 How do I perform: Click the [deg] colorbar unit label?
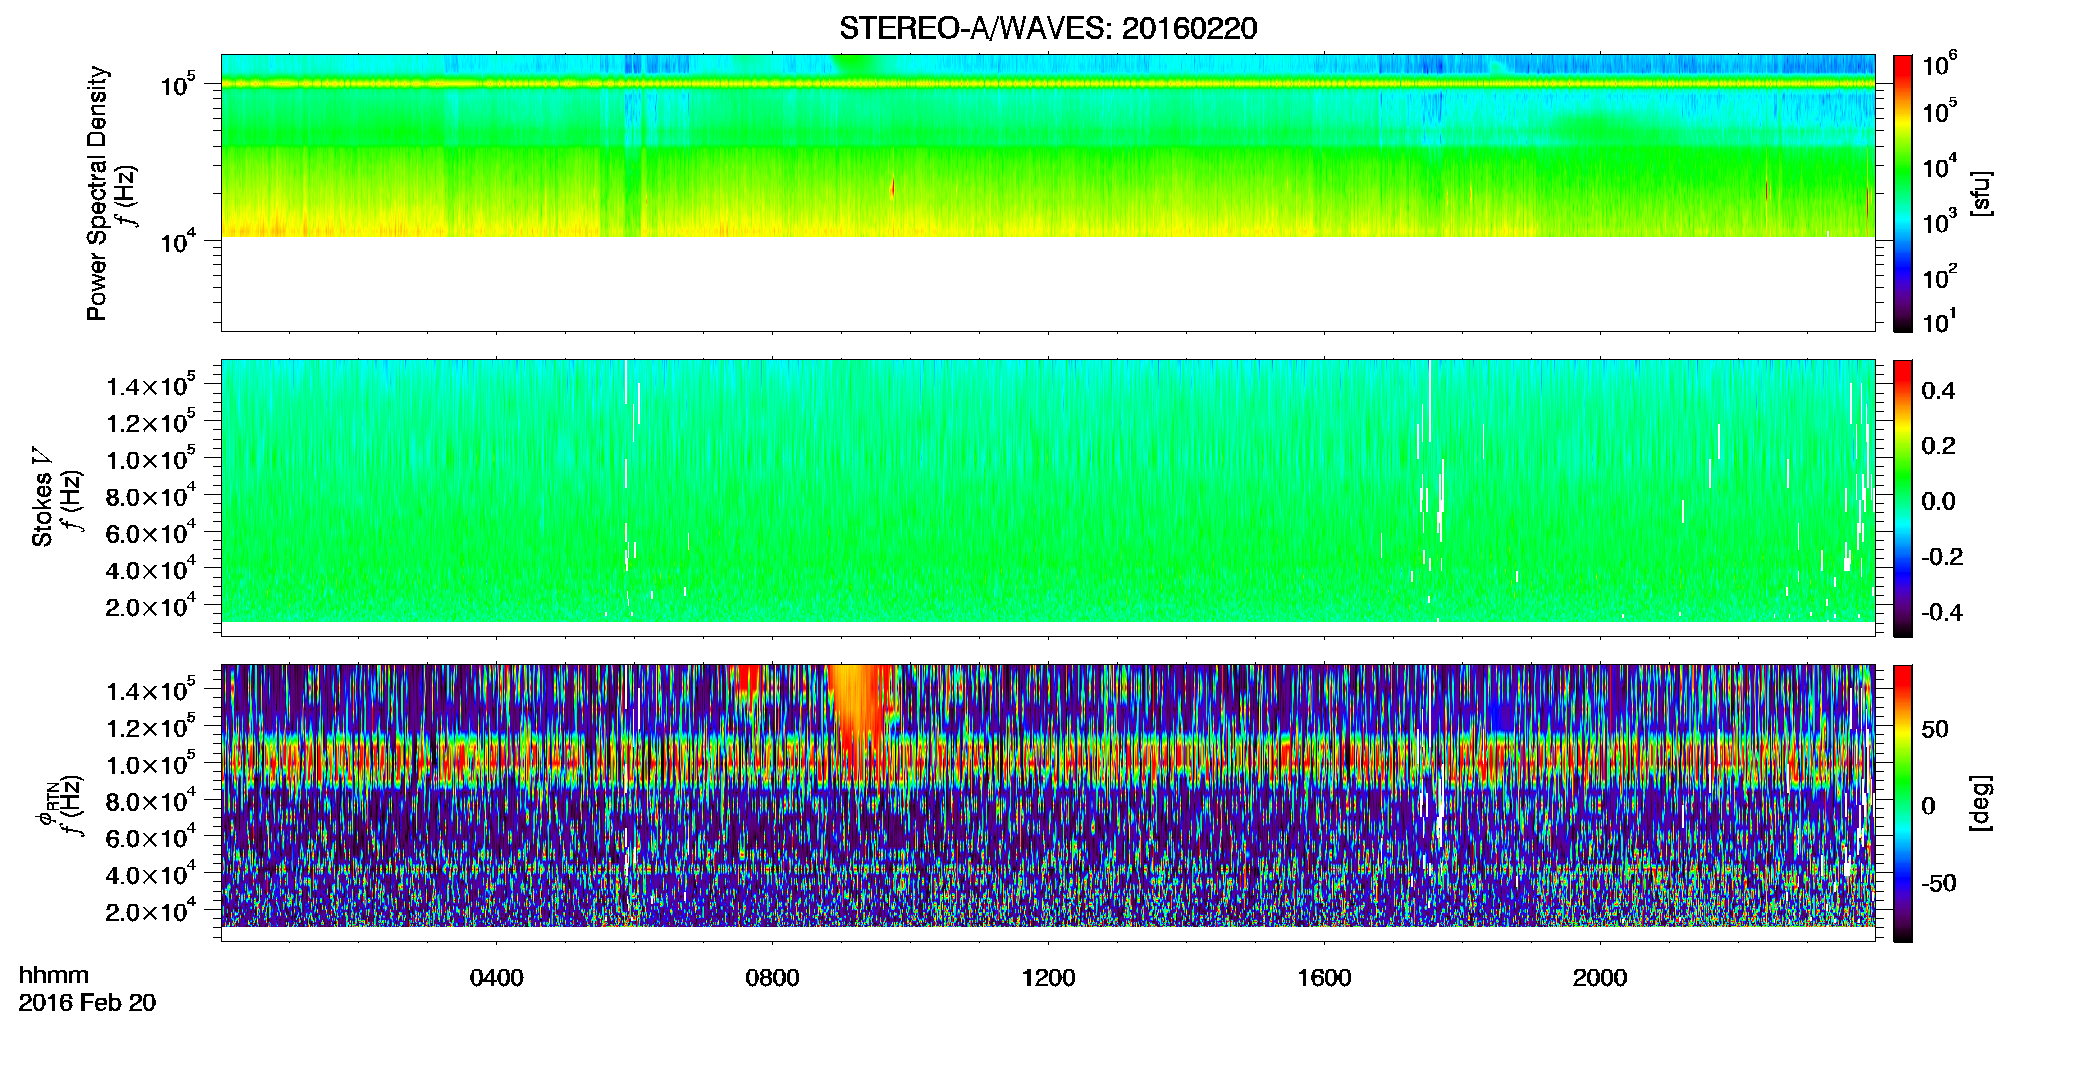(x=1980, y=803)
